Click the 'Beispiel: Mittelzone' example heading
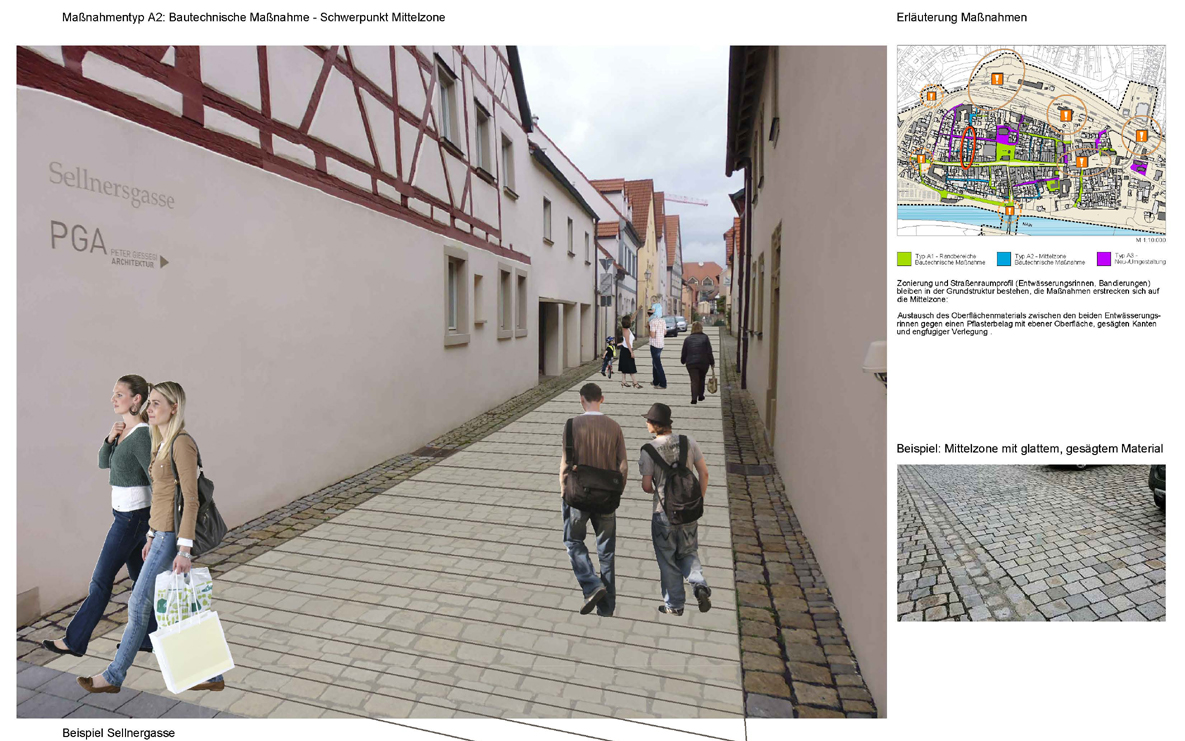The height and width of the screenshot is (741, 1185). (1029, 449)
